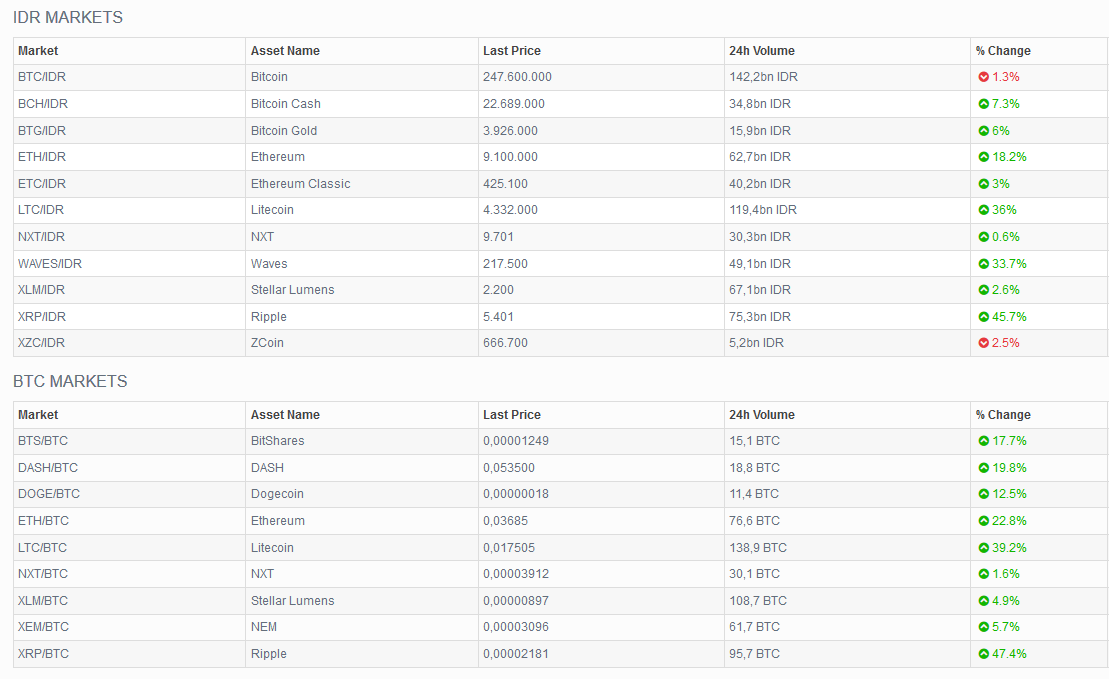Click the green up arrow for XRP/BTC
Viewport: 1112px width, 679px height.
tap(983, 654)
